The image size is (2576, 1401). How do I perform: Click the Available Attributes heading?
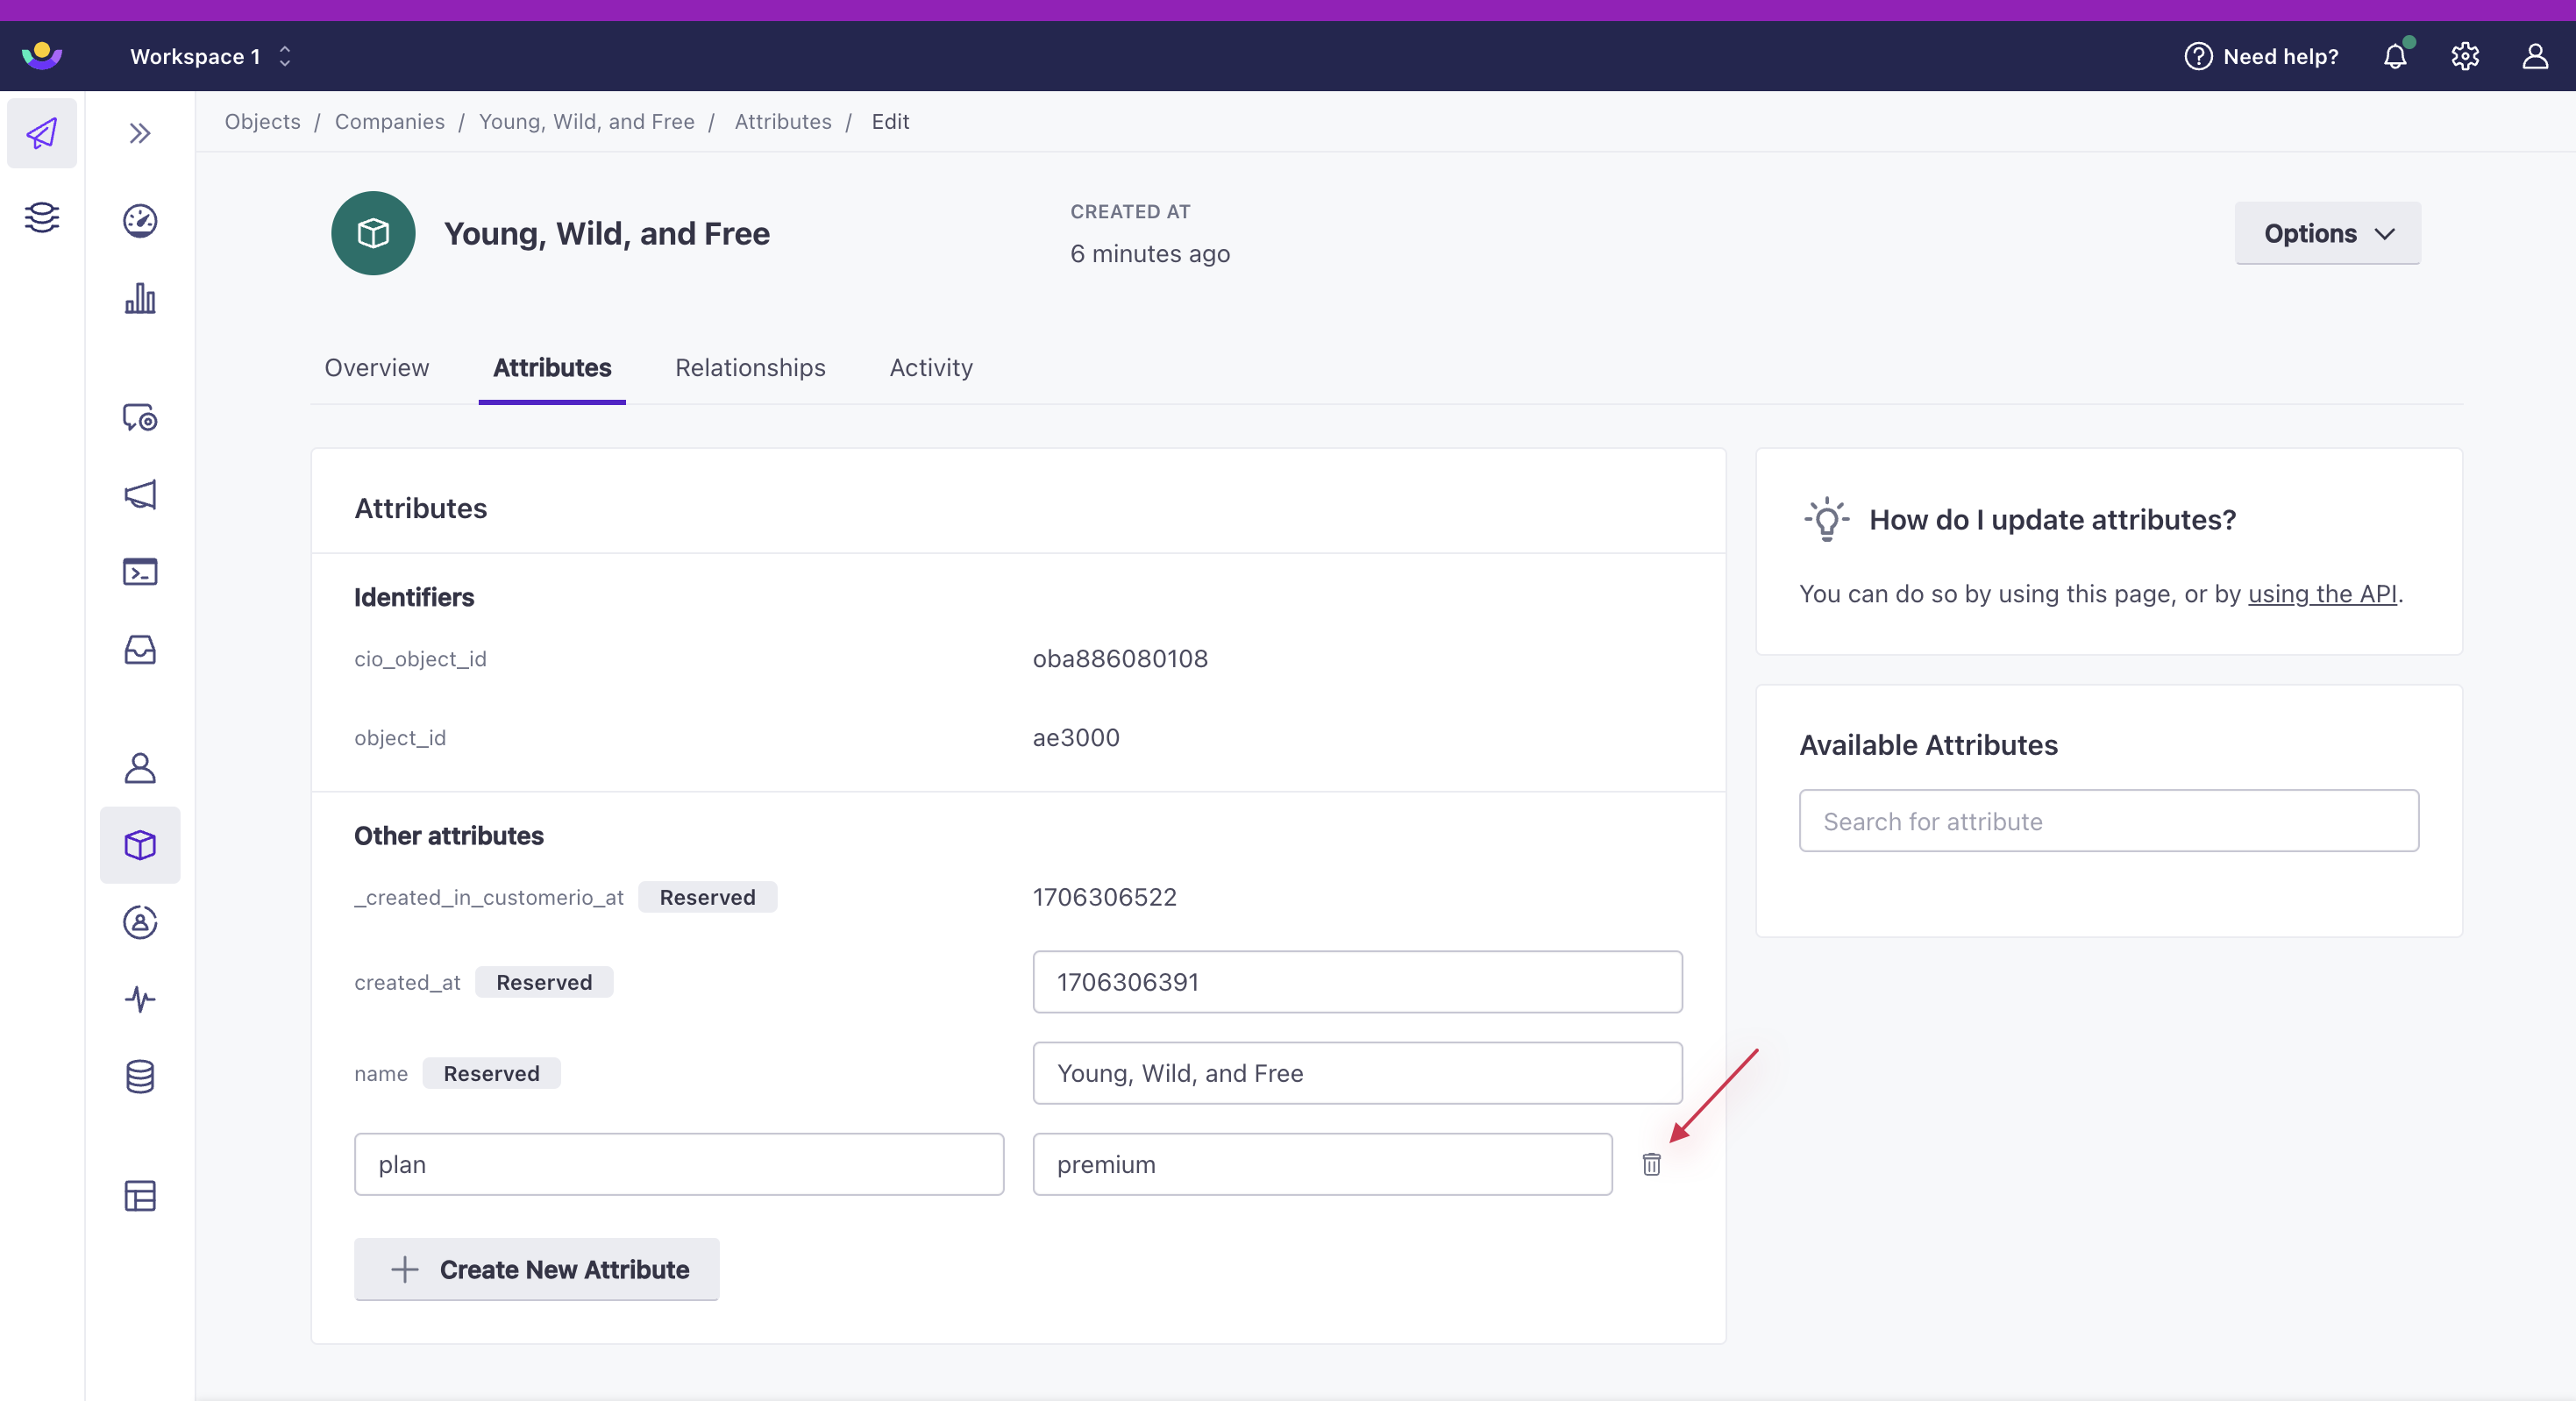(x=1928, y=745)
